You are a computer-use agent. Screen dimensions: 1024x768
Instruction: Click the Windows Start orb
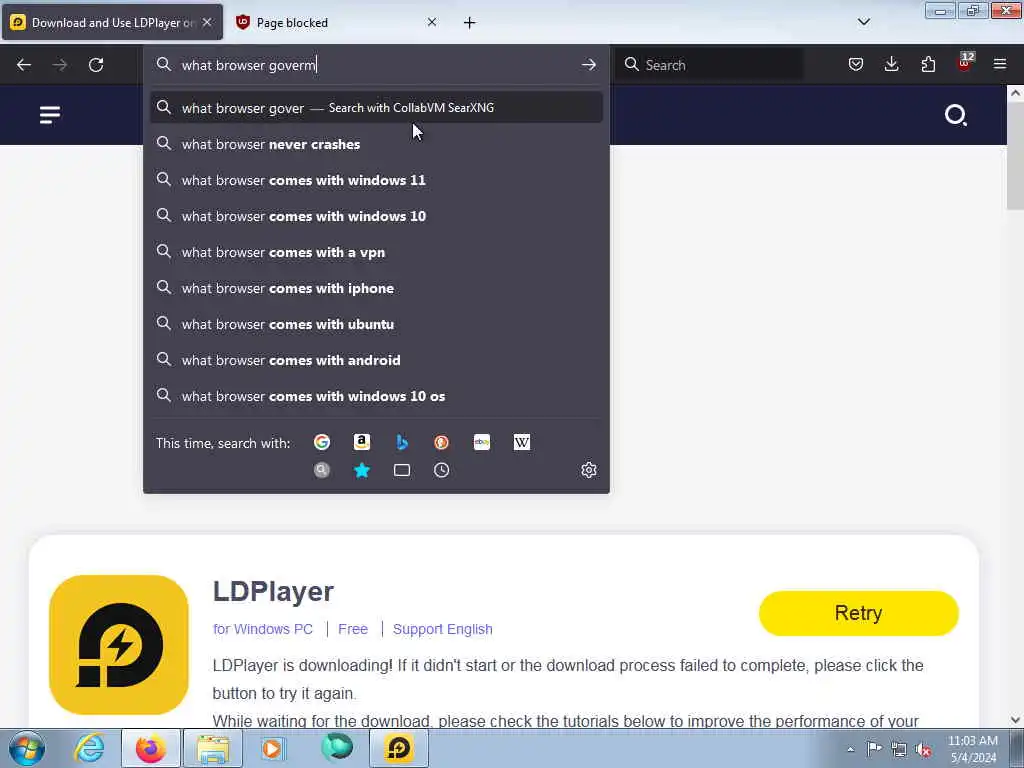tap(27, 748)
